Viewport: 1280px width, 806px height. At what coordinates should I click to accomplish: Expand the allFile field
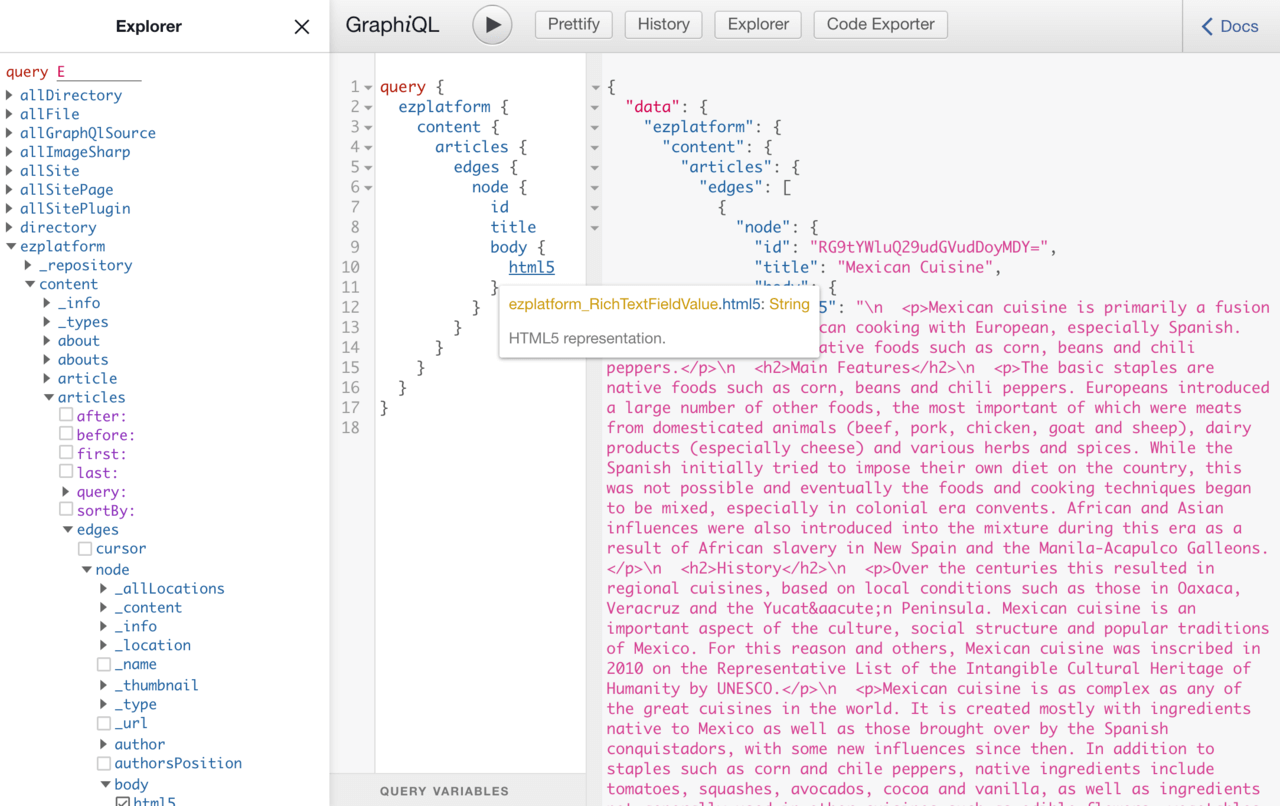(10, 114)
